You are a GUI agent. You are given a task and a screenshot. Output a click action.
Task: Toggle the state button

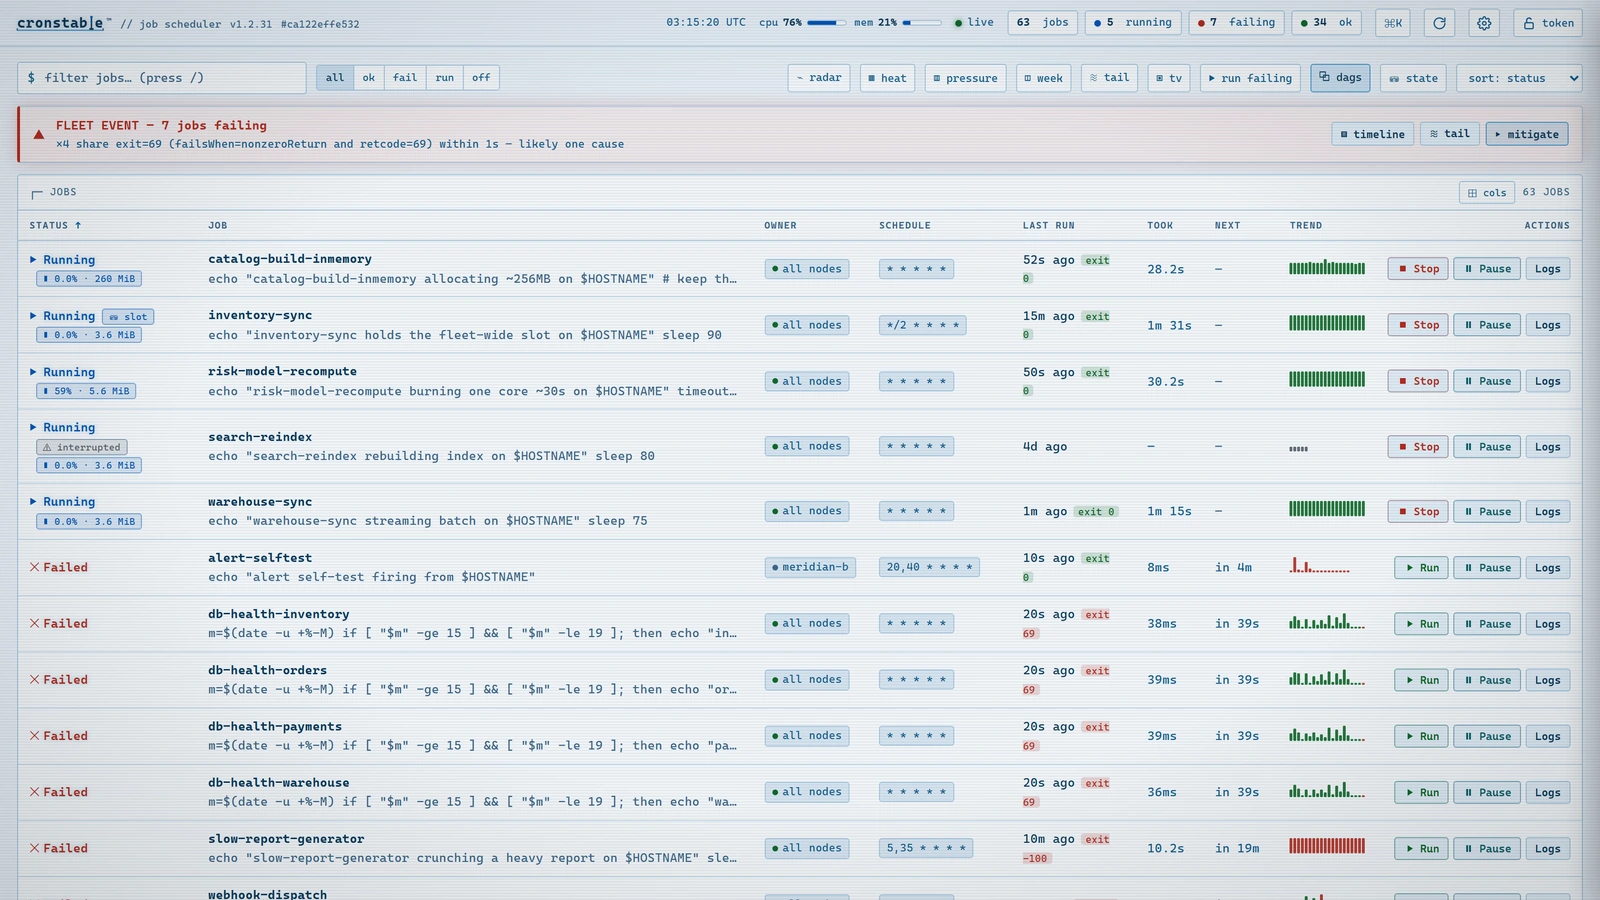pos(1413,78)
